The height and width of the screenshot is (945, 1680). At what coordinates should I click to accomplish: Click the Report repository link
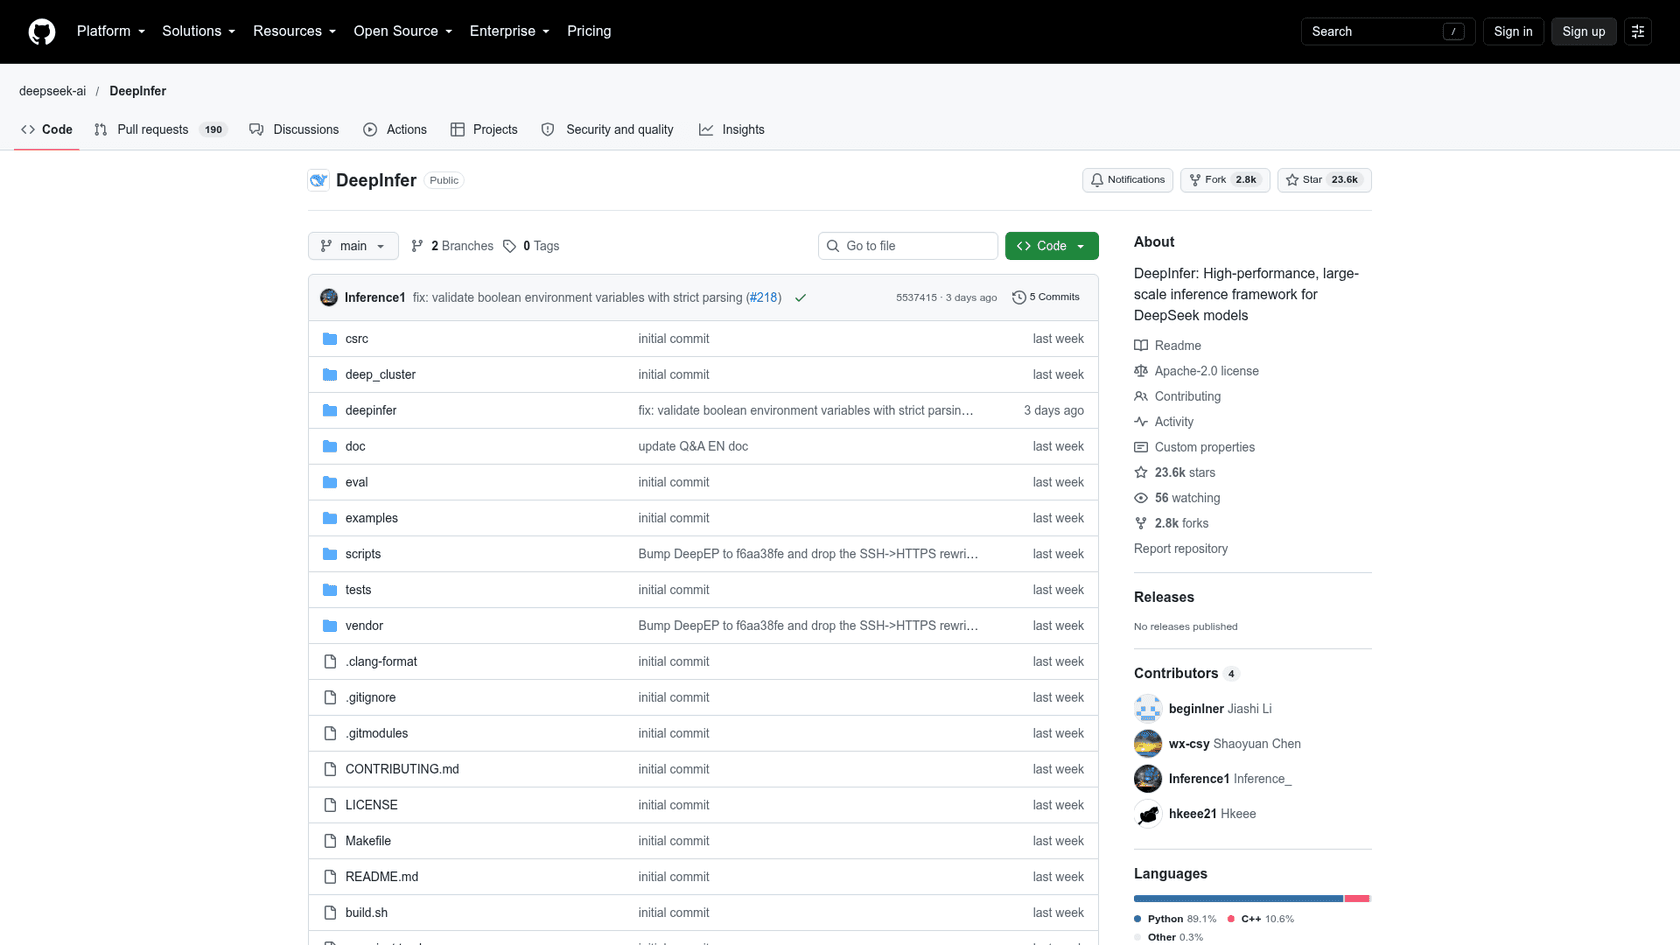tap(1181, 549)
